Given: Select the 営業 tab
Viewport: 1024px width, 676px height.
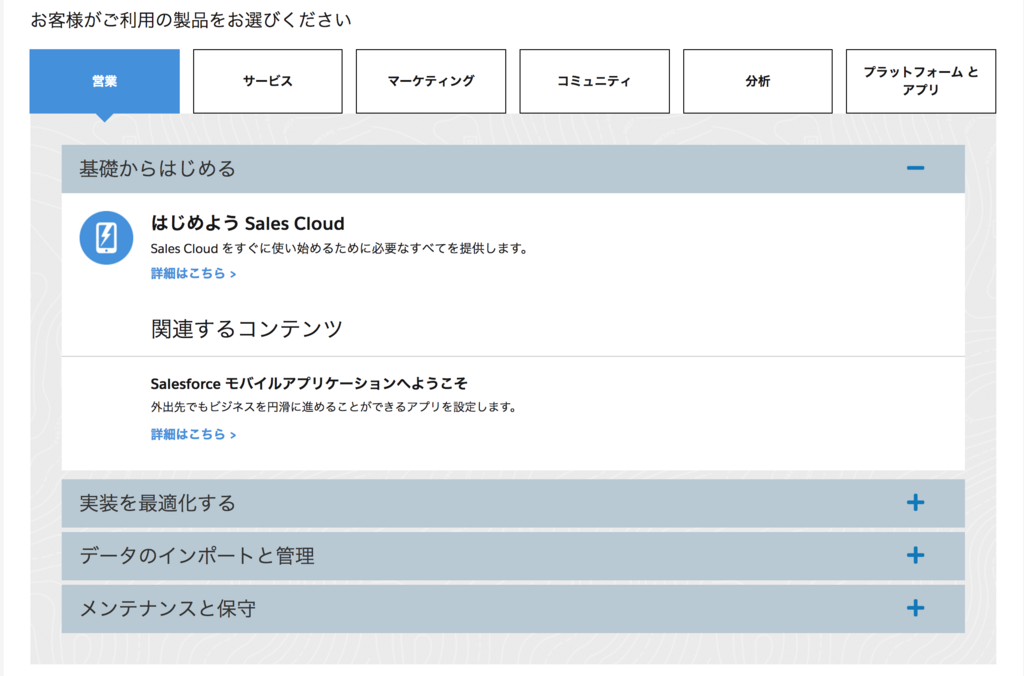Looking at the screenshot, I should [x=104, y=81].
